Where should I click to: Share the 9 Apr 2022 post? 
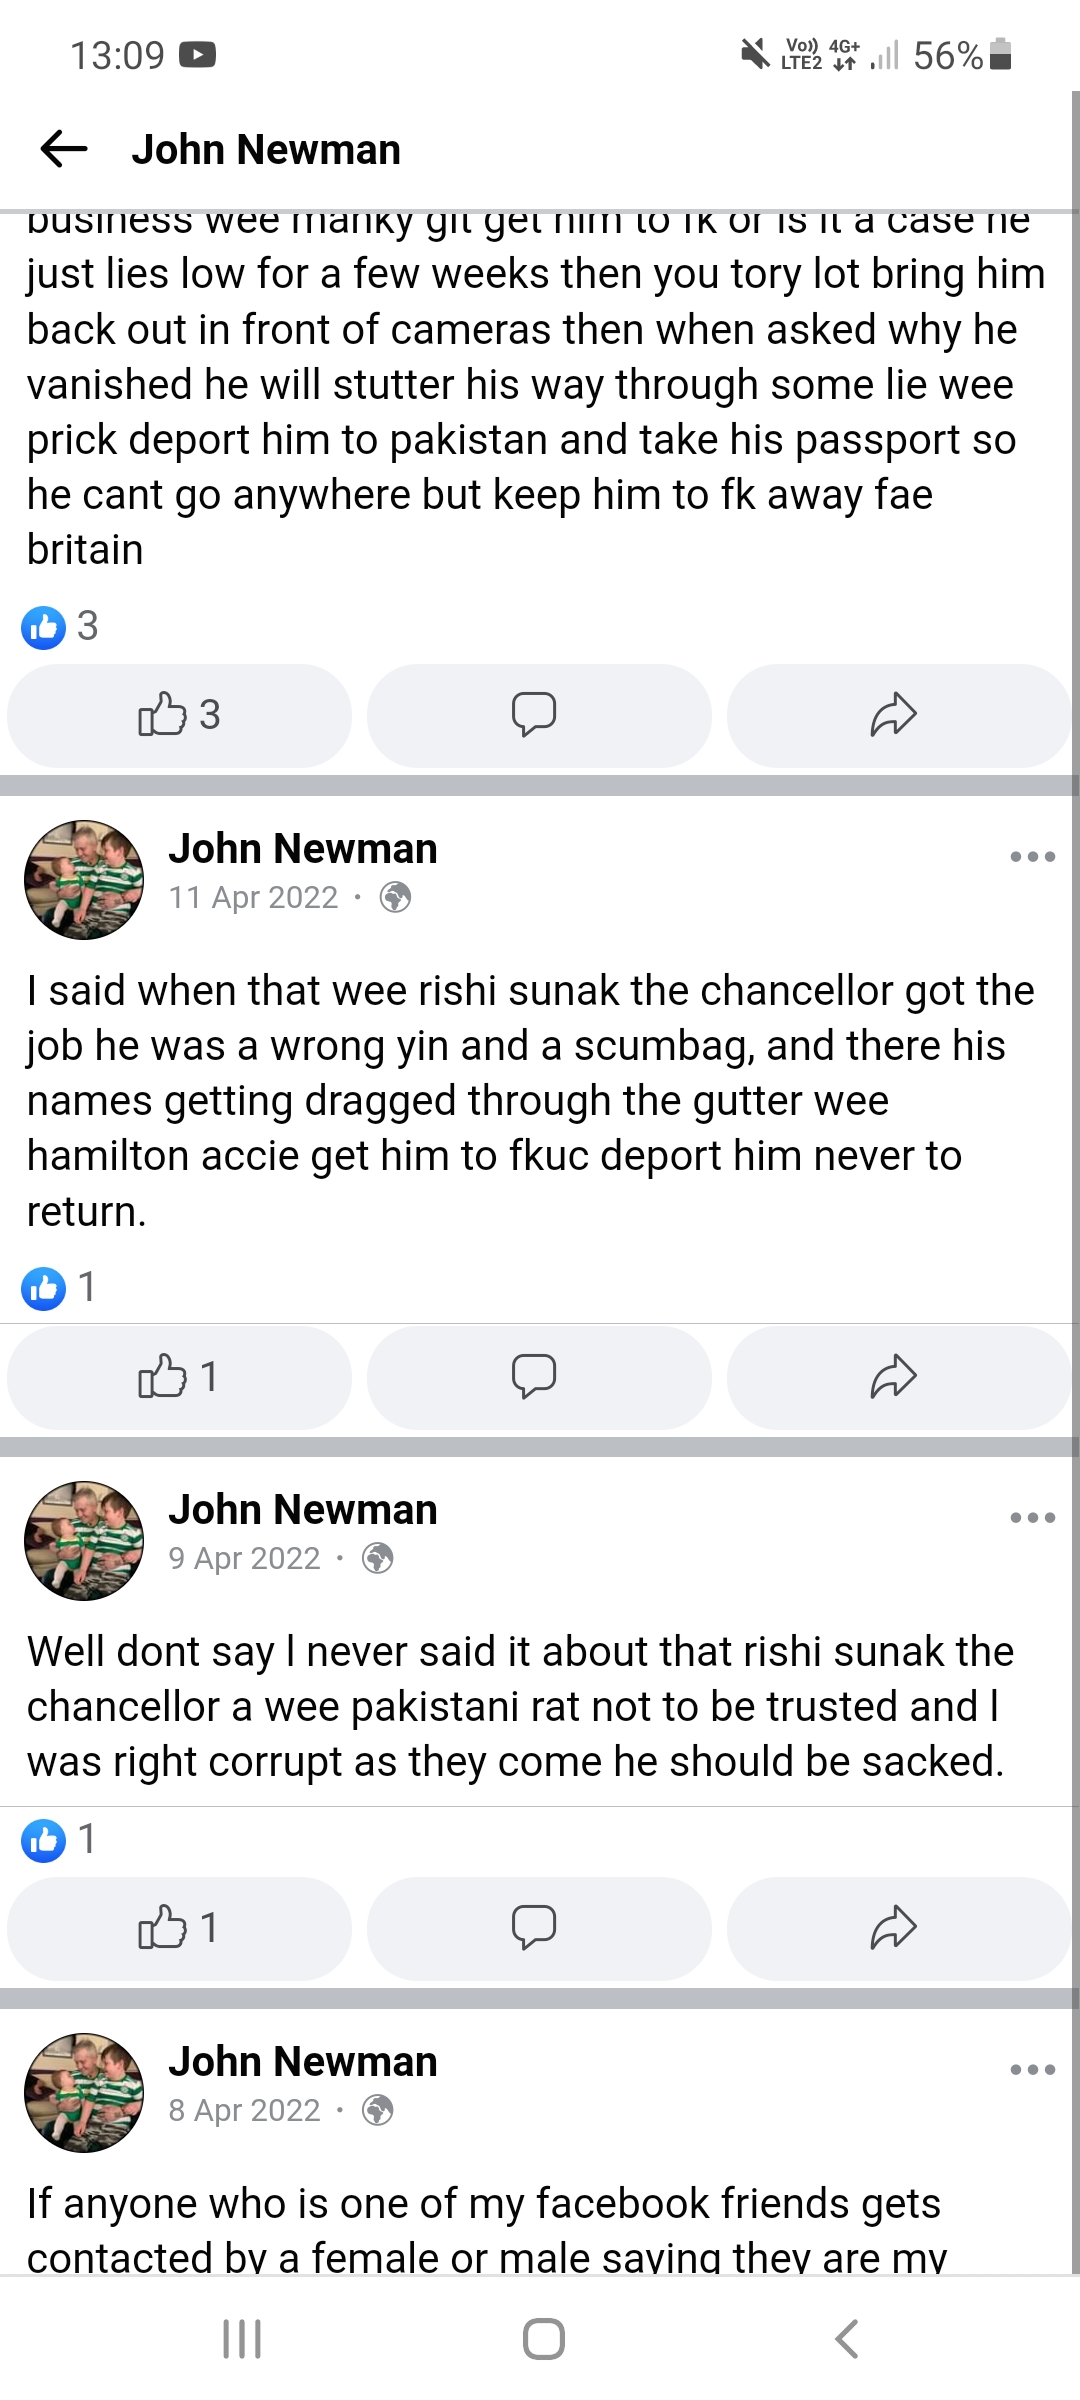pos(893,1928)
